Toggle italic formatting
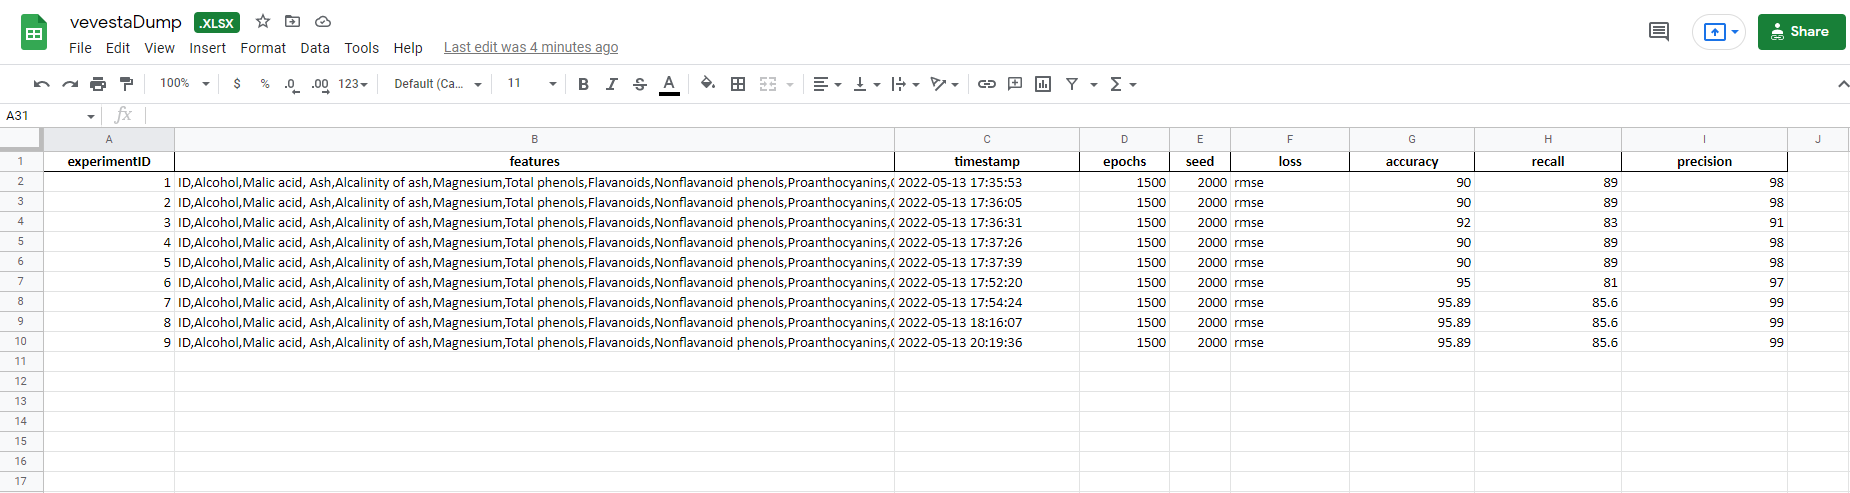Viewport: 1850px width, 493px height. (611, 84)
